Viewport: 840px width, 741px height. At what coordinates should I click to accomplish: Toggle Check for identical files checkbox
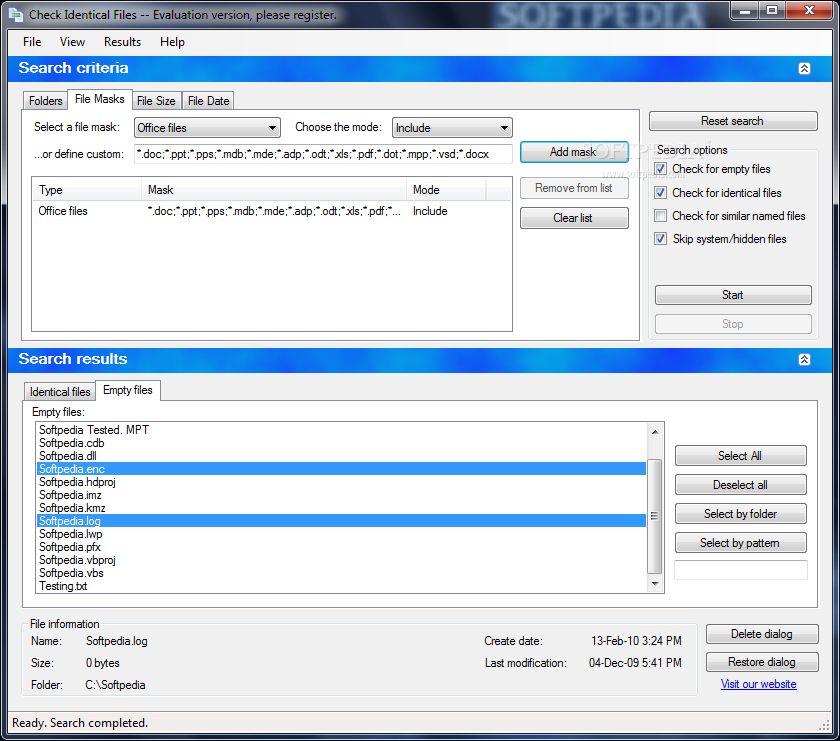pos(661,192)
